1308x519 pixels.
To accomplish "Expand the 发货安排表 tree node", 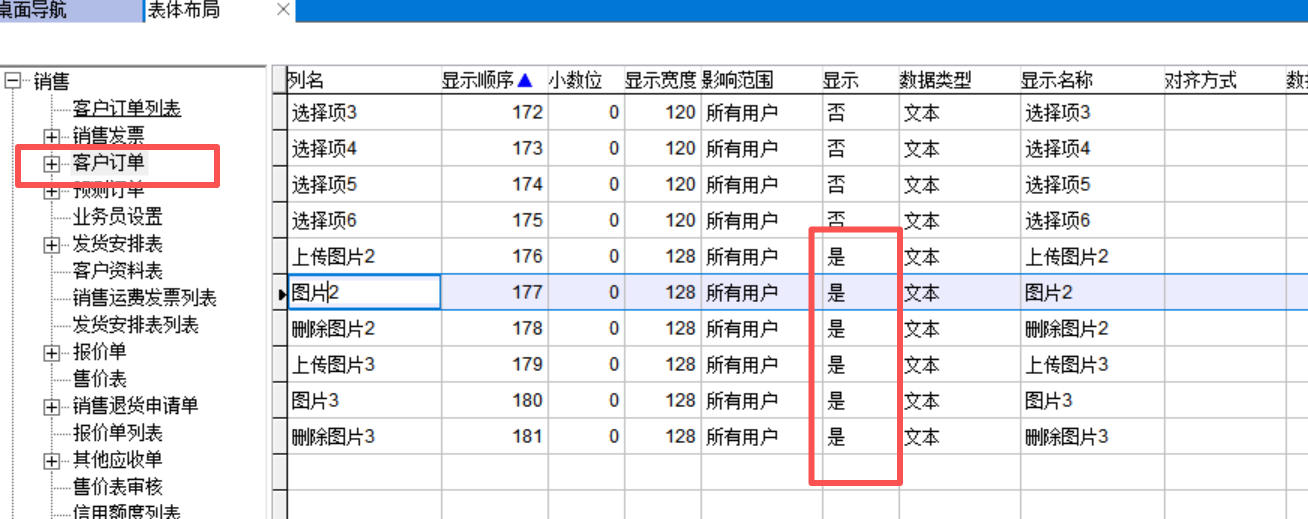I will tap(51, 245).
